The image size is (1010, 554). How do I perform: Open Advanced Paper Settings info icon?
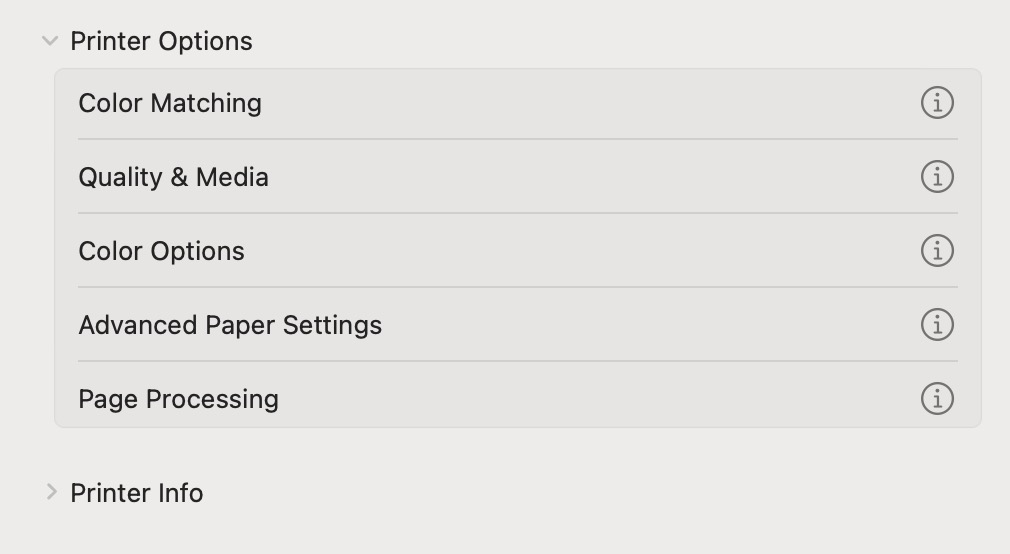pyautogui.click(x=937, y=325)
